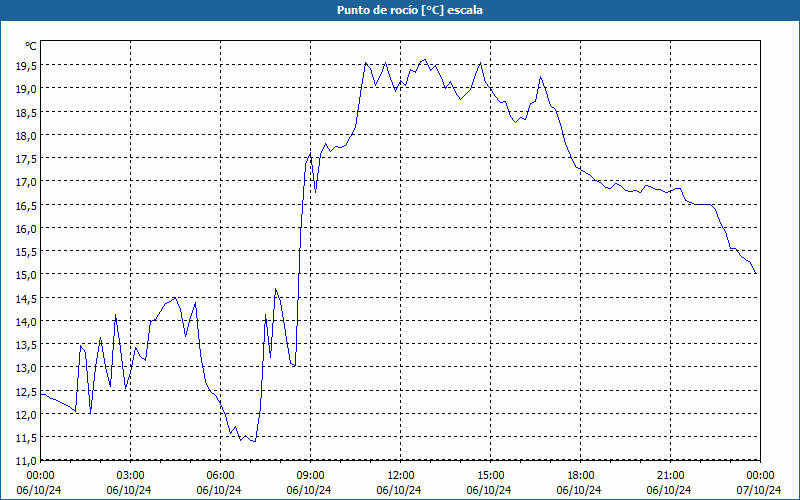Click the 09:00 time axis label

(x=310, y=476)
